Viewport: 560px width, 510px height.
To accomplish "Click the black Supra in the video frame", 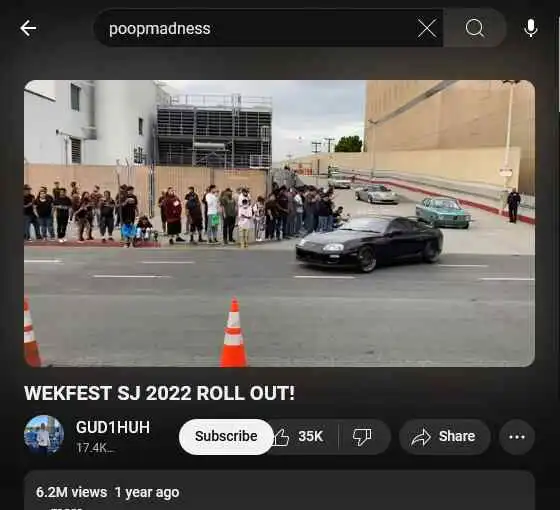I will 370,244.
